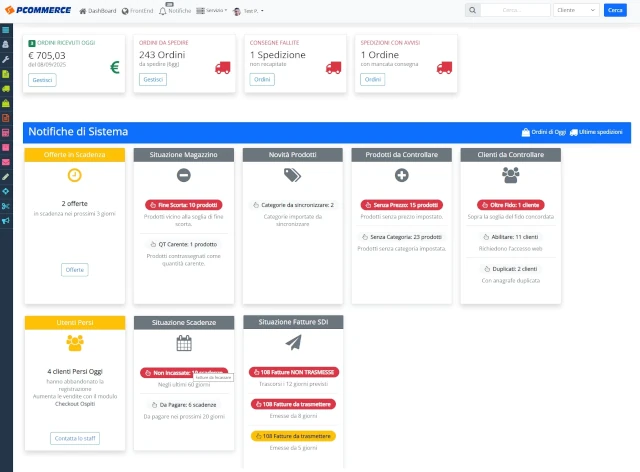Click red 108 Fatture da trasmettere badge
640x472 pixels.
(x=293, y=404)
